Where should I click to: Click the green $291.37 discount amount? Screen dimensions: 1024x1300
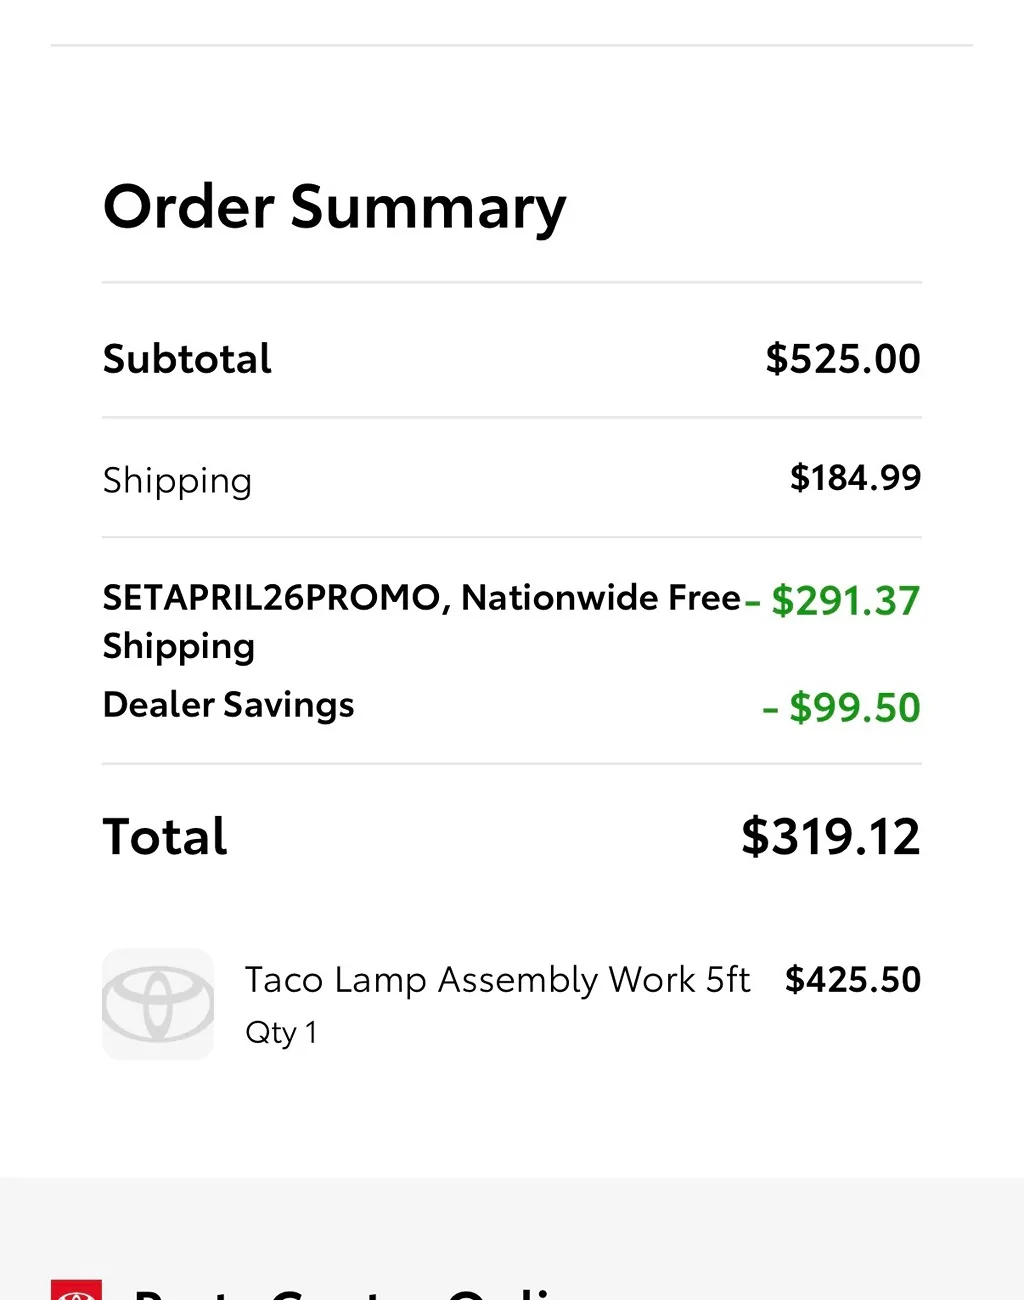pyautogui.click(x=844, y=601)
